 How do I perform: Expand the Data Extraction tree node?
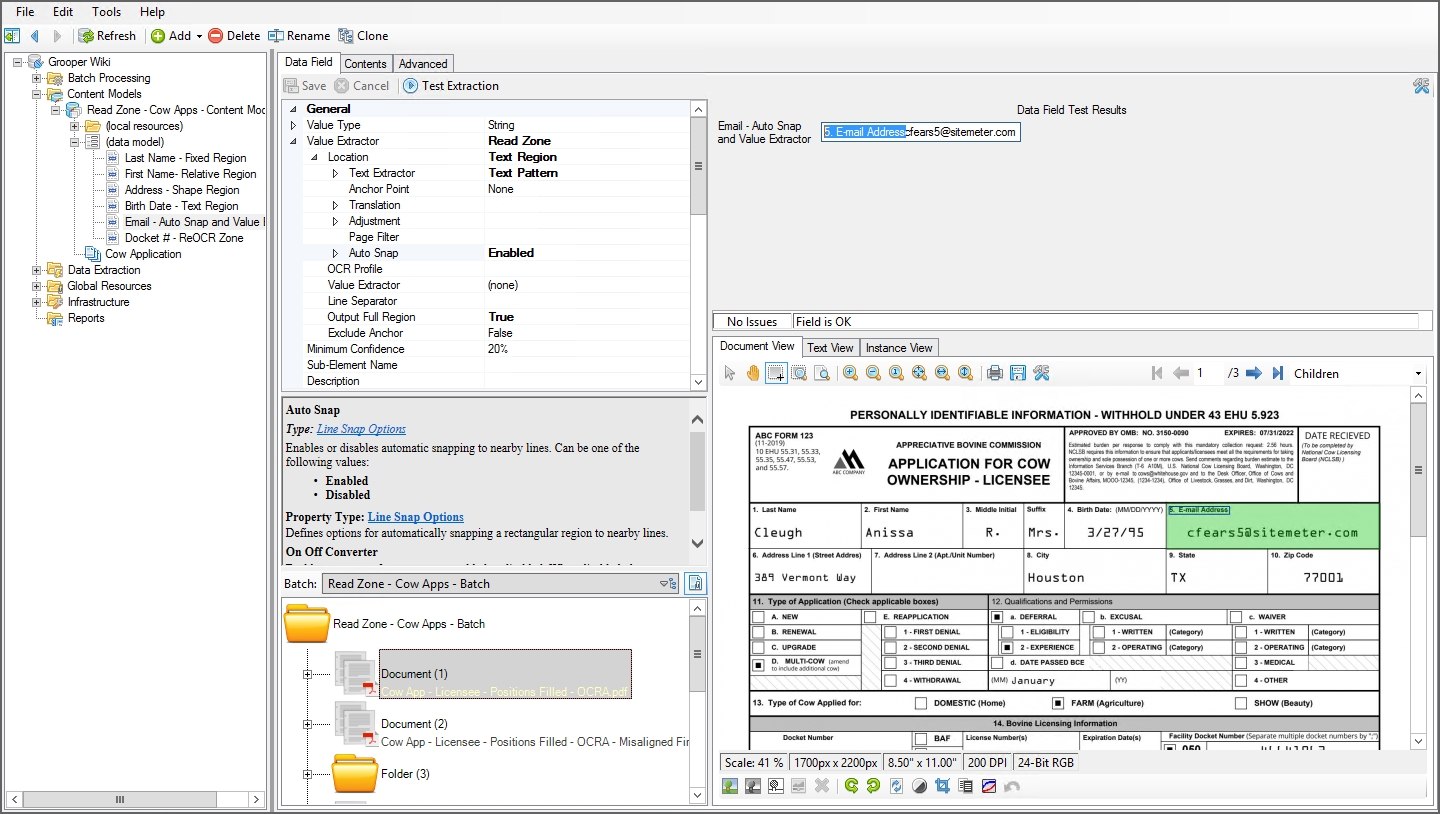tap(37, 270)
